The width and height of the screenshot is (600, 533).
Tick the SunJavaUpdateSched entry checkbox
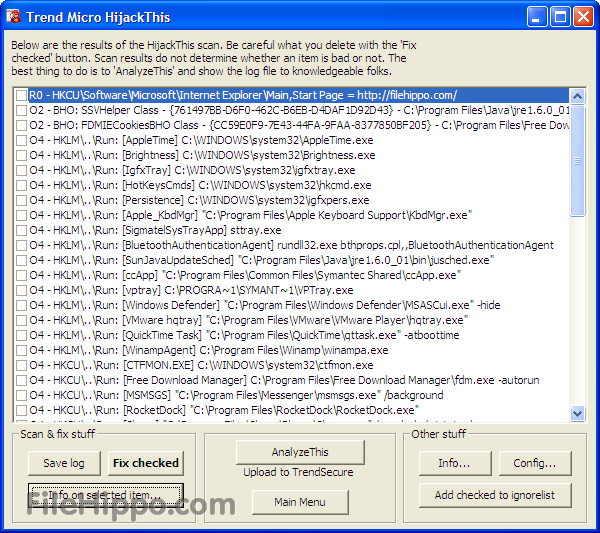[21, 260]
